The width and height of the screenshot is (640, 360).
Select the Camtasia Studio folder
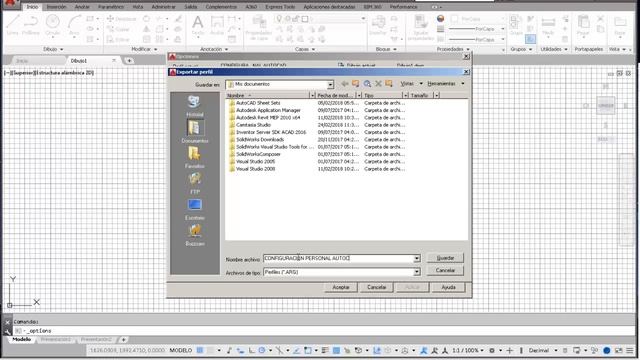pos(249,125)
